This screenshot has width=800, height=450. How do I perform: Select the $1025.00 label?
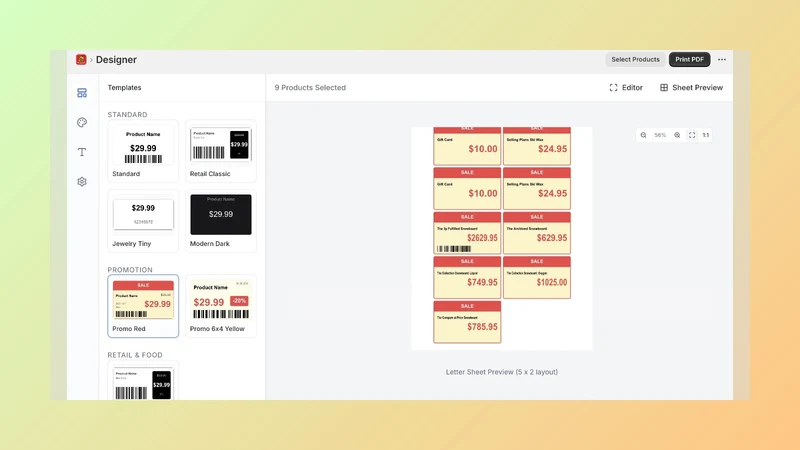(x=537, y=278)
